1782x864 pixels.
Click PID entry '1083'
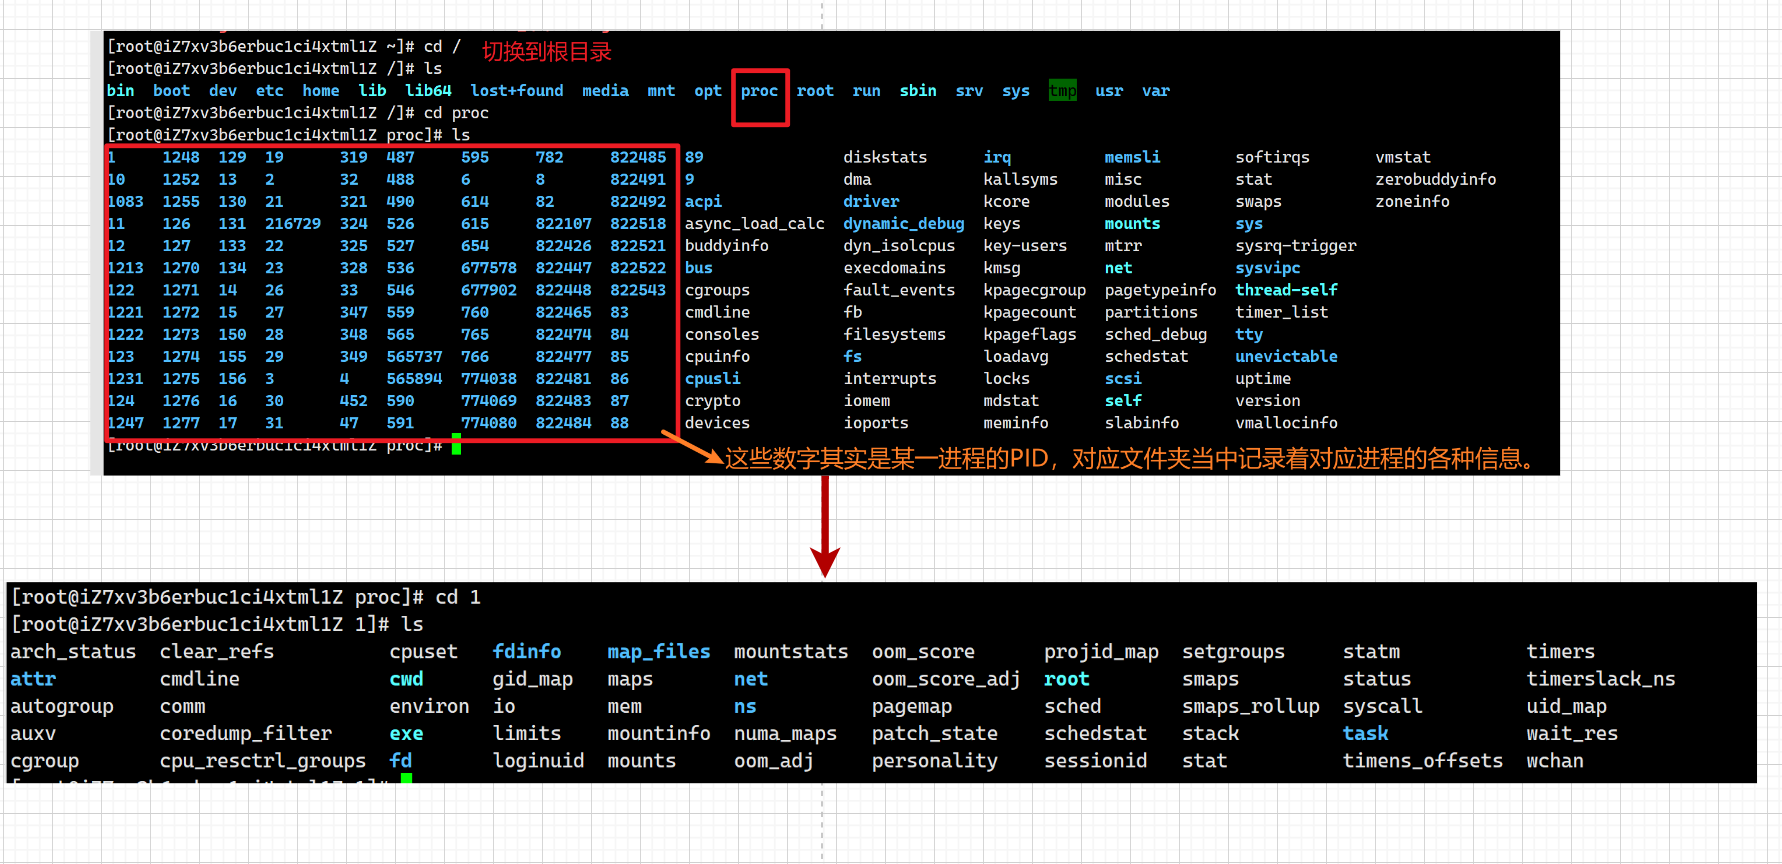coord(126,202)
